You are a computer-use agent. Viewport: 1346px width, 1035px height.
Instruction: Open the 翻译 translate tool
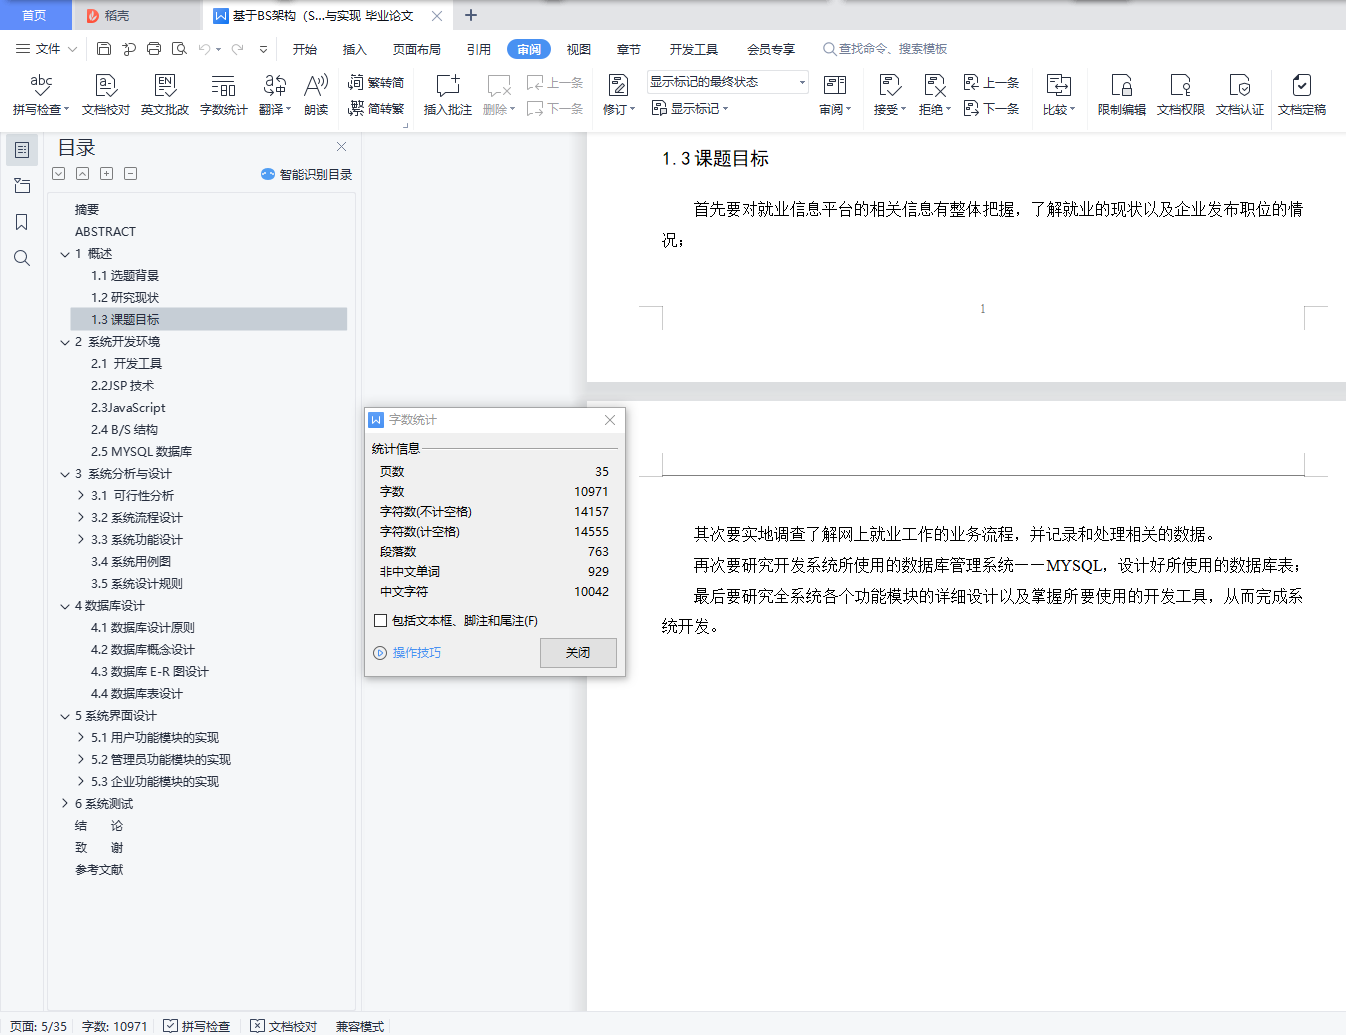click(274, 94)
